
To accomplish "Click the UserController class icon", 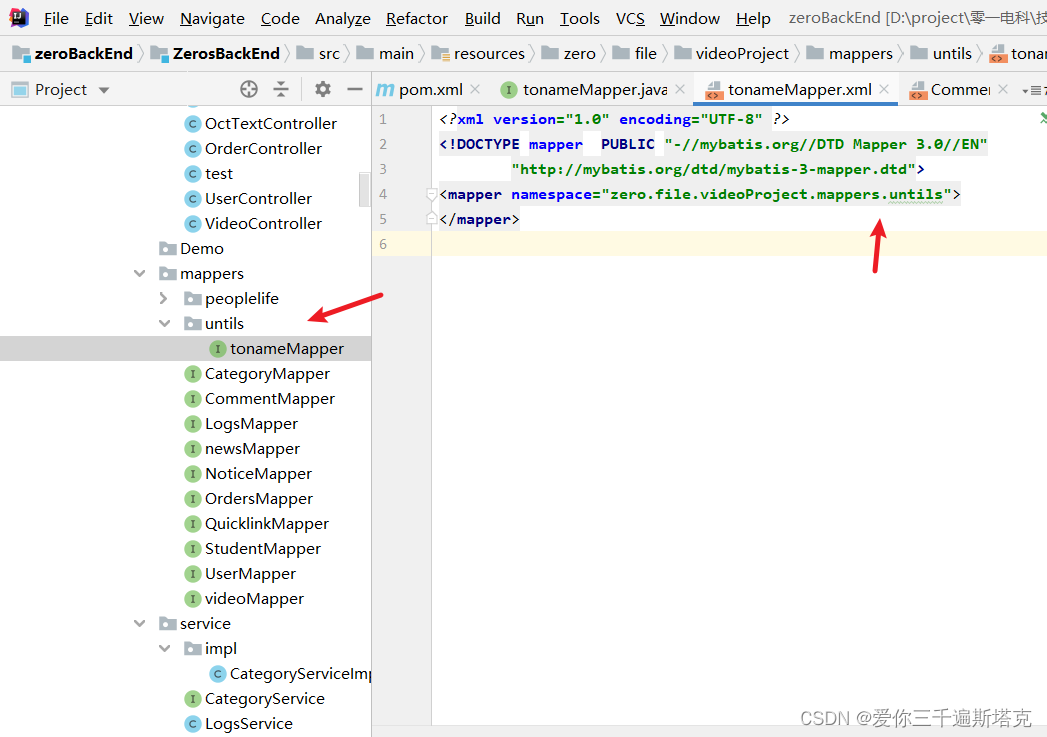I will 191,198.
